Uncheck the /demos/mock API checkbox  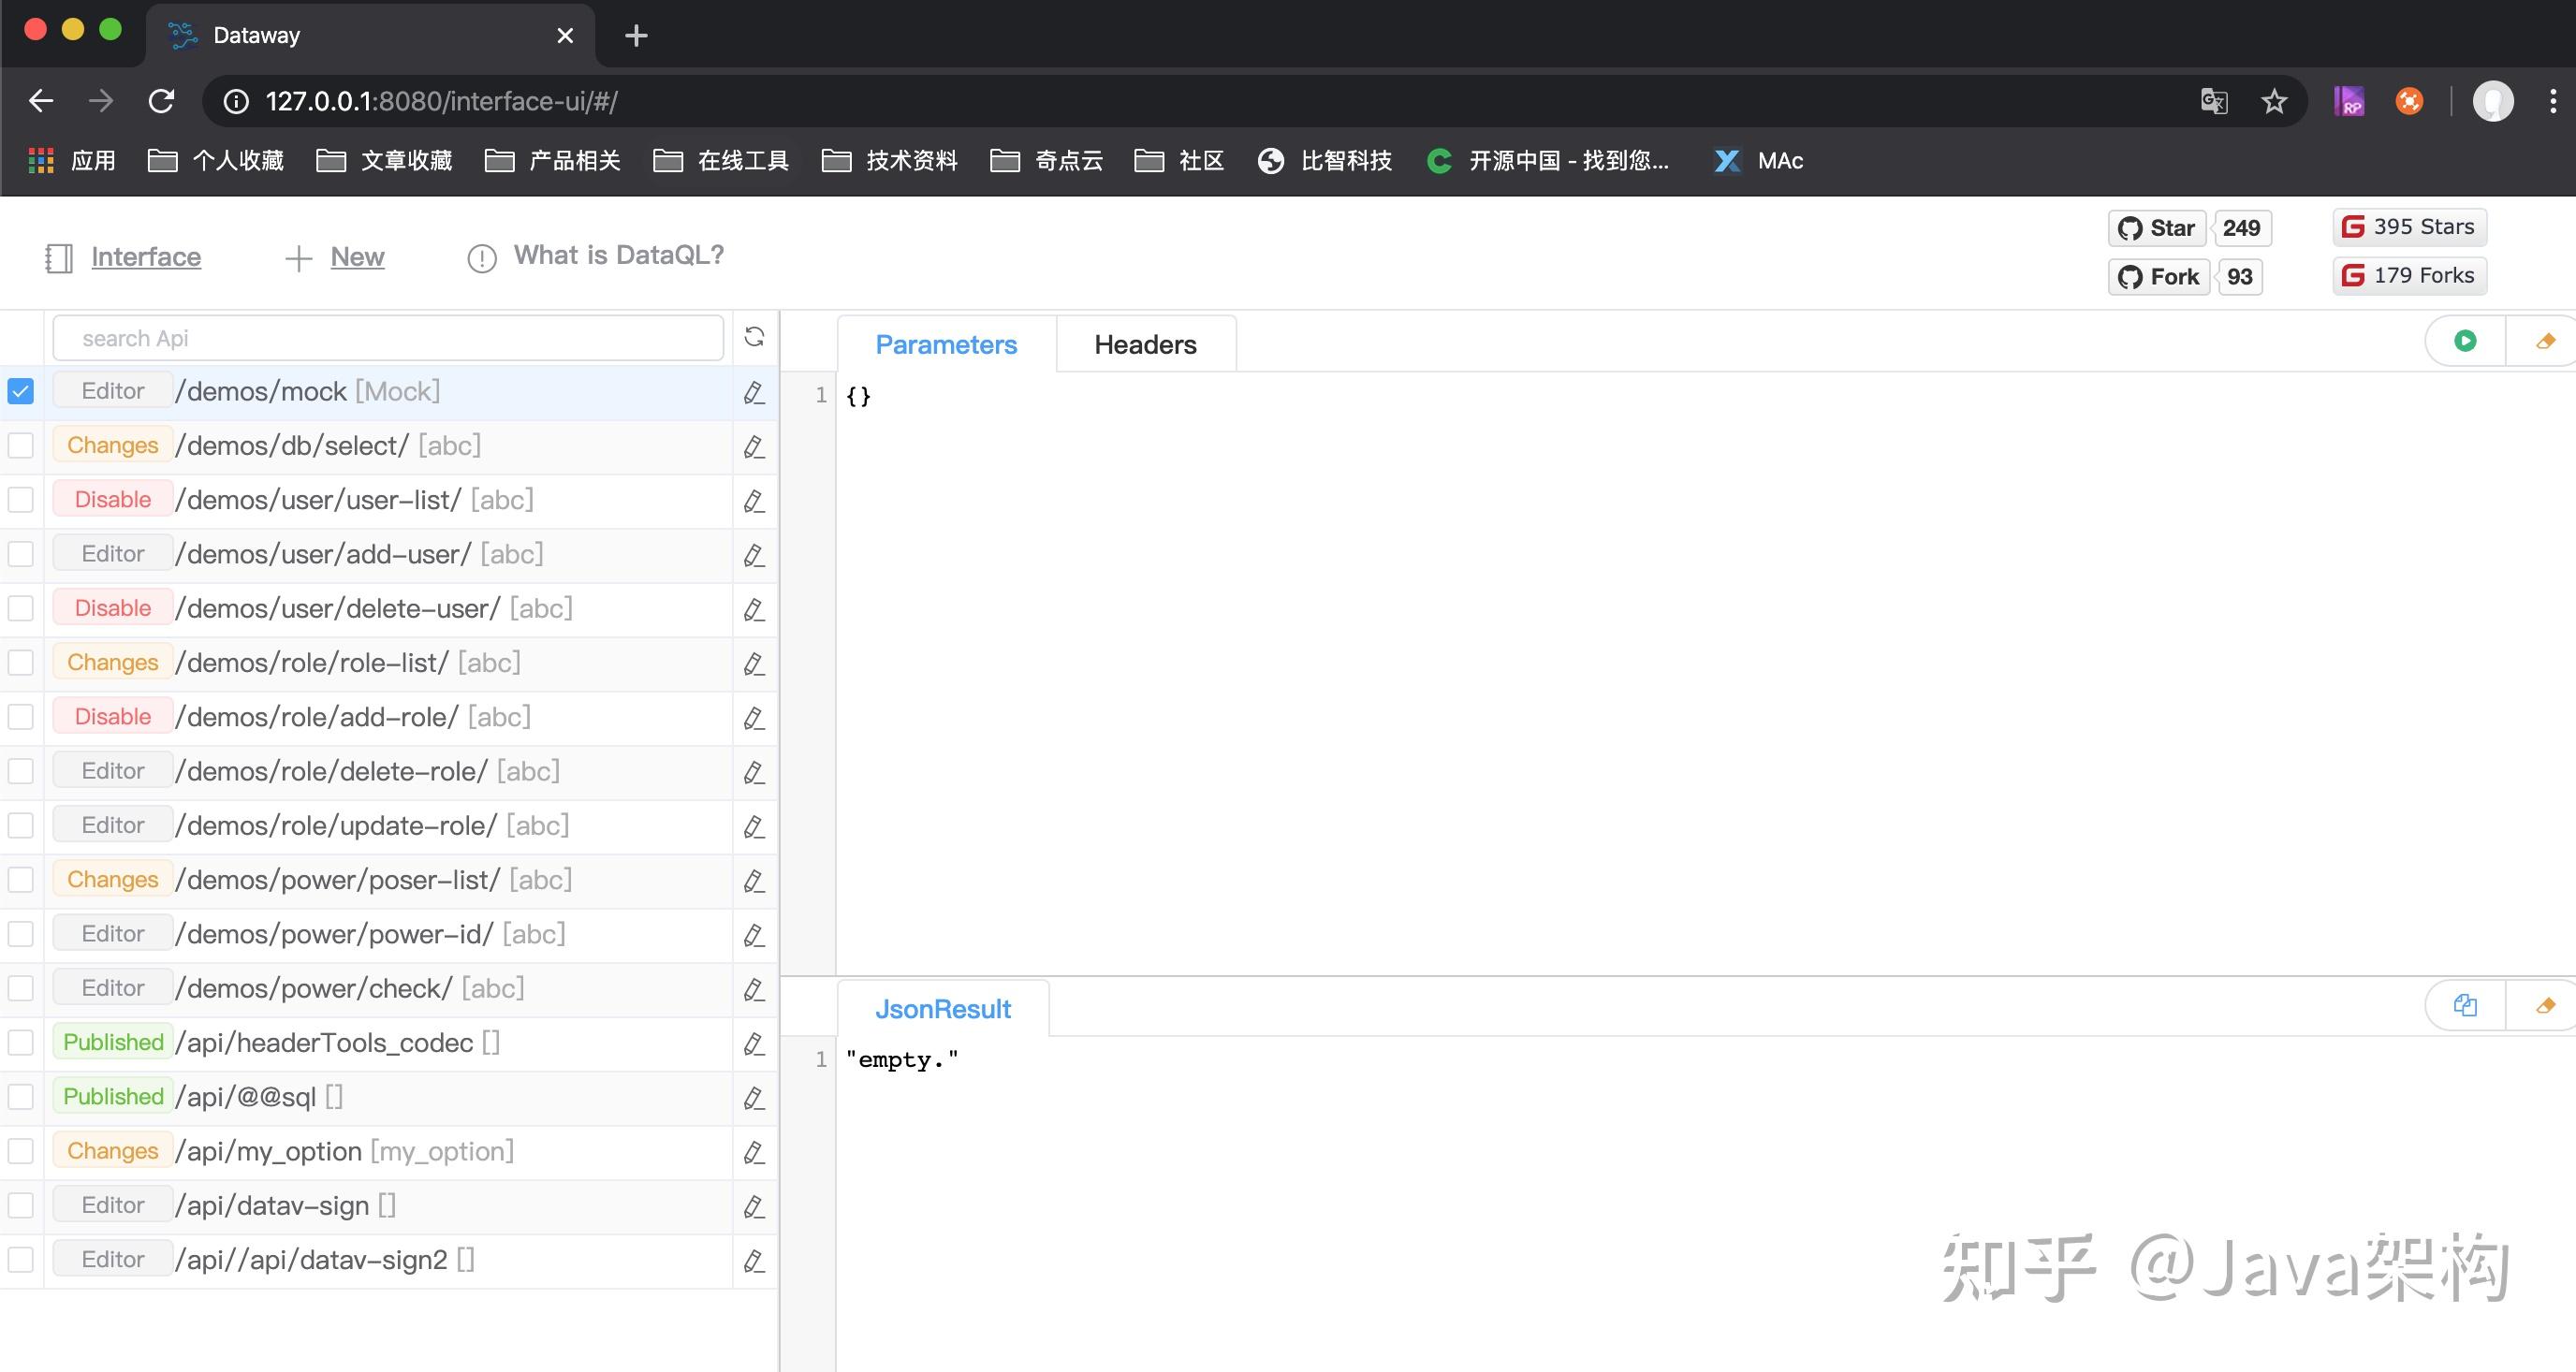coord(20,391)
